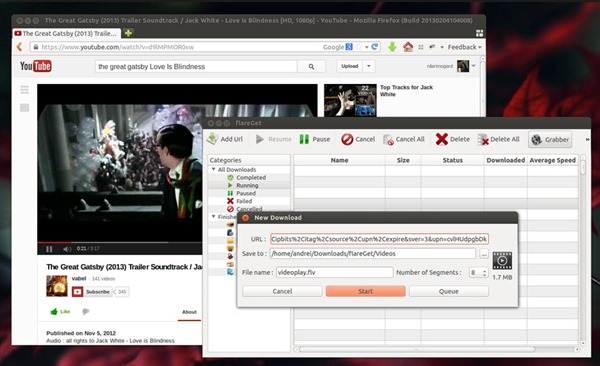Bookmark page with star icon in Firefox

359,47
